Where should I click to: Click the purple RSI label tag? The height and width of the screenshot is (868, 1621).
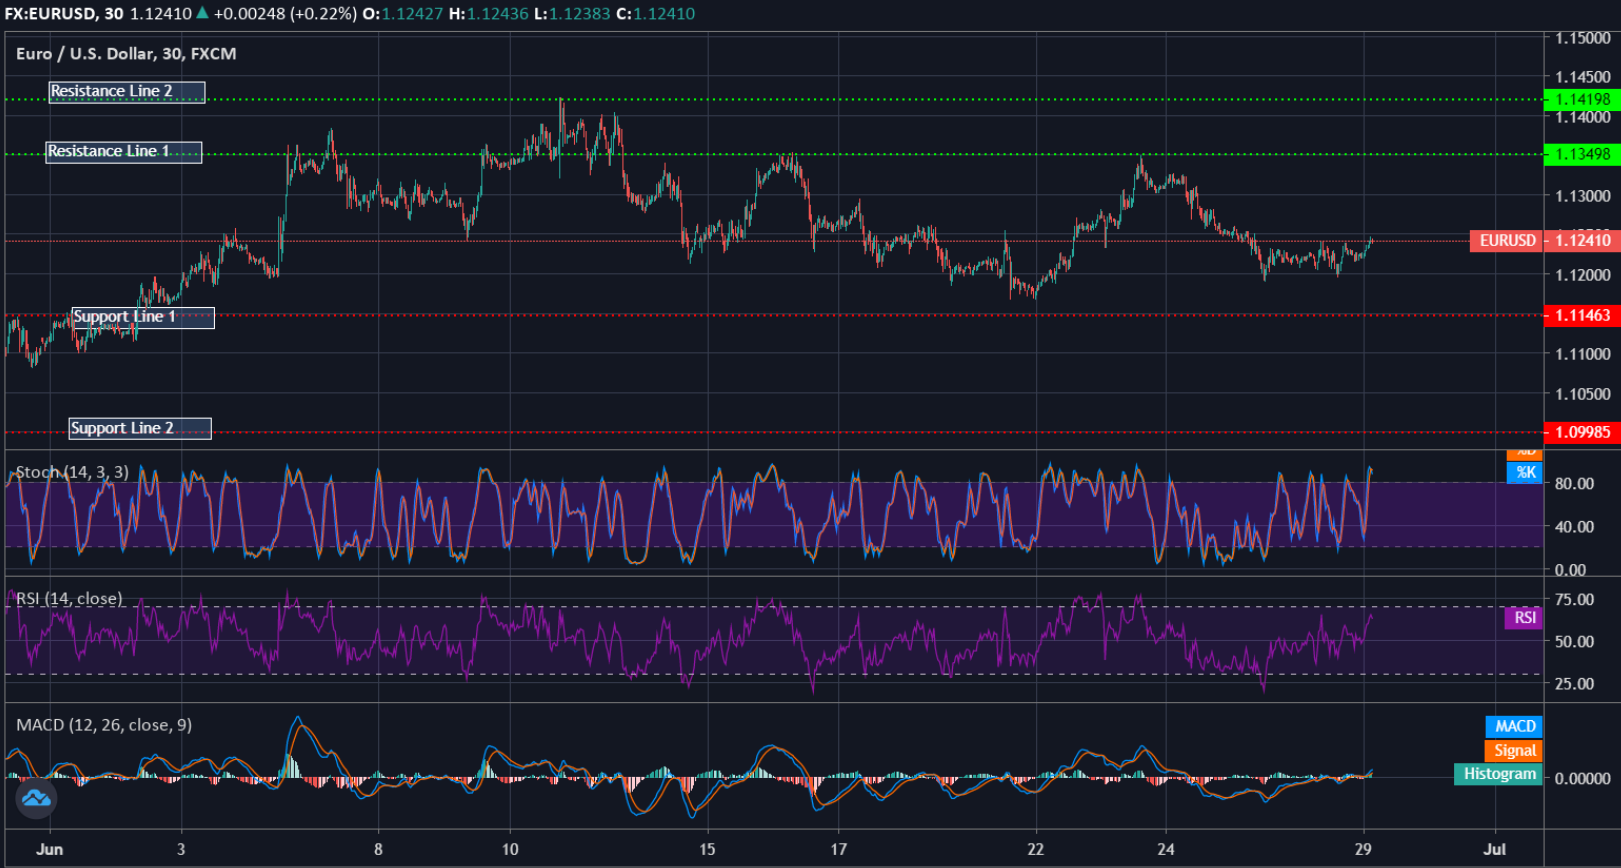pyautogui.click(x=1524, y=618)
